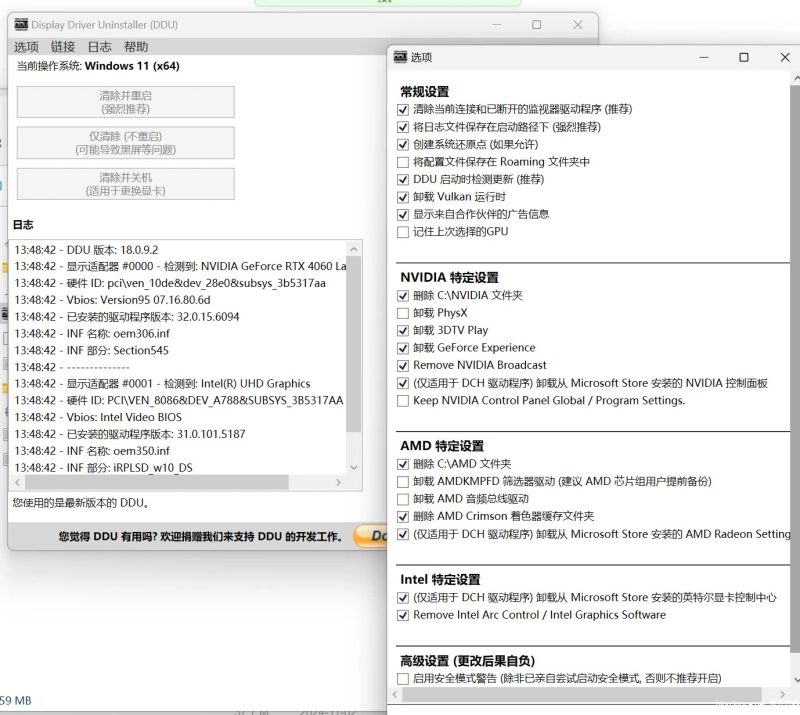
Task: Toggle 卸载 3DTV Play checkbox
Action: (x=403, y=331)
